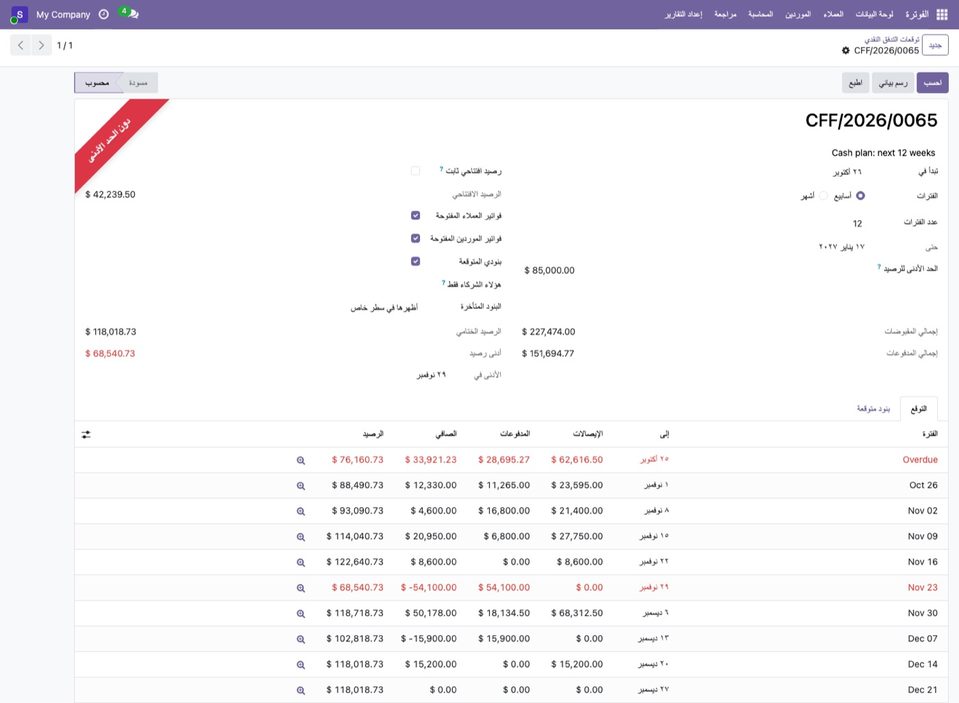Viewport: 959px width, 703px height.
Task: Sort by the الصافي column header
Action: 445,434
